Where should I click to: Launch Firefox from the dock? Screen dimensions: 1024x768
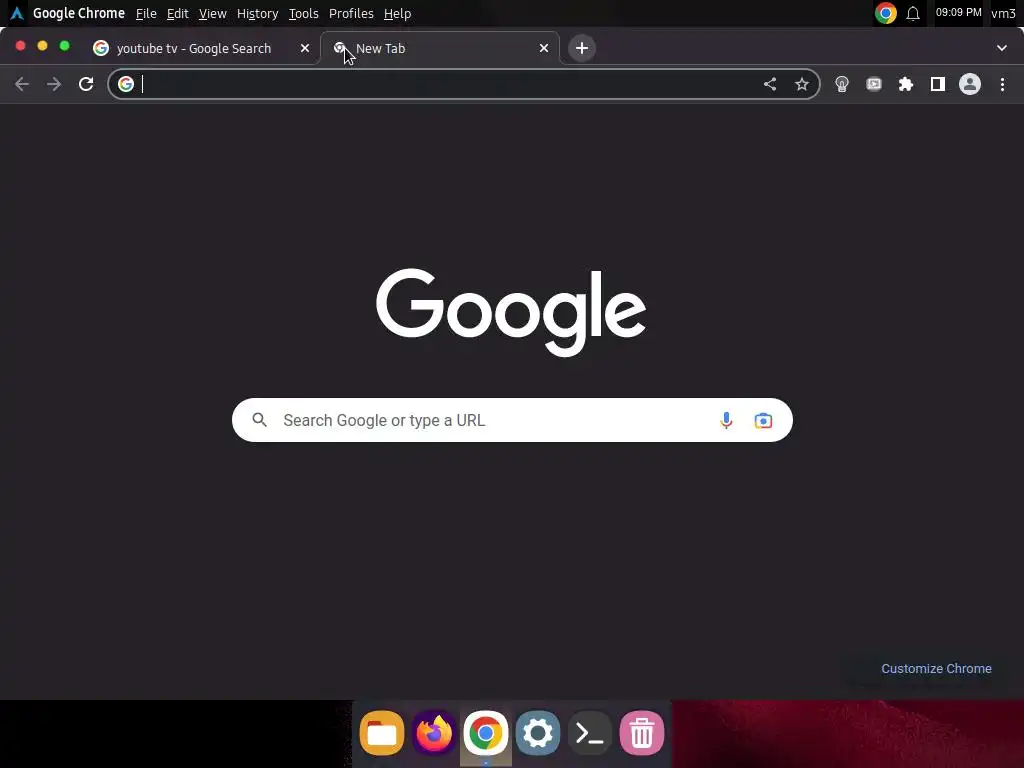[434, 733]
